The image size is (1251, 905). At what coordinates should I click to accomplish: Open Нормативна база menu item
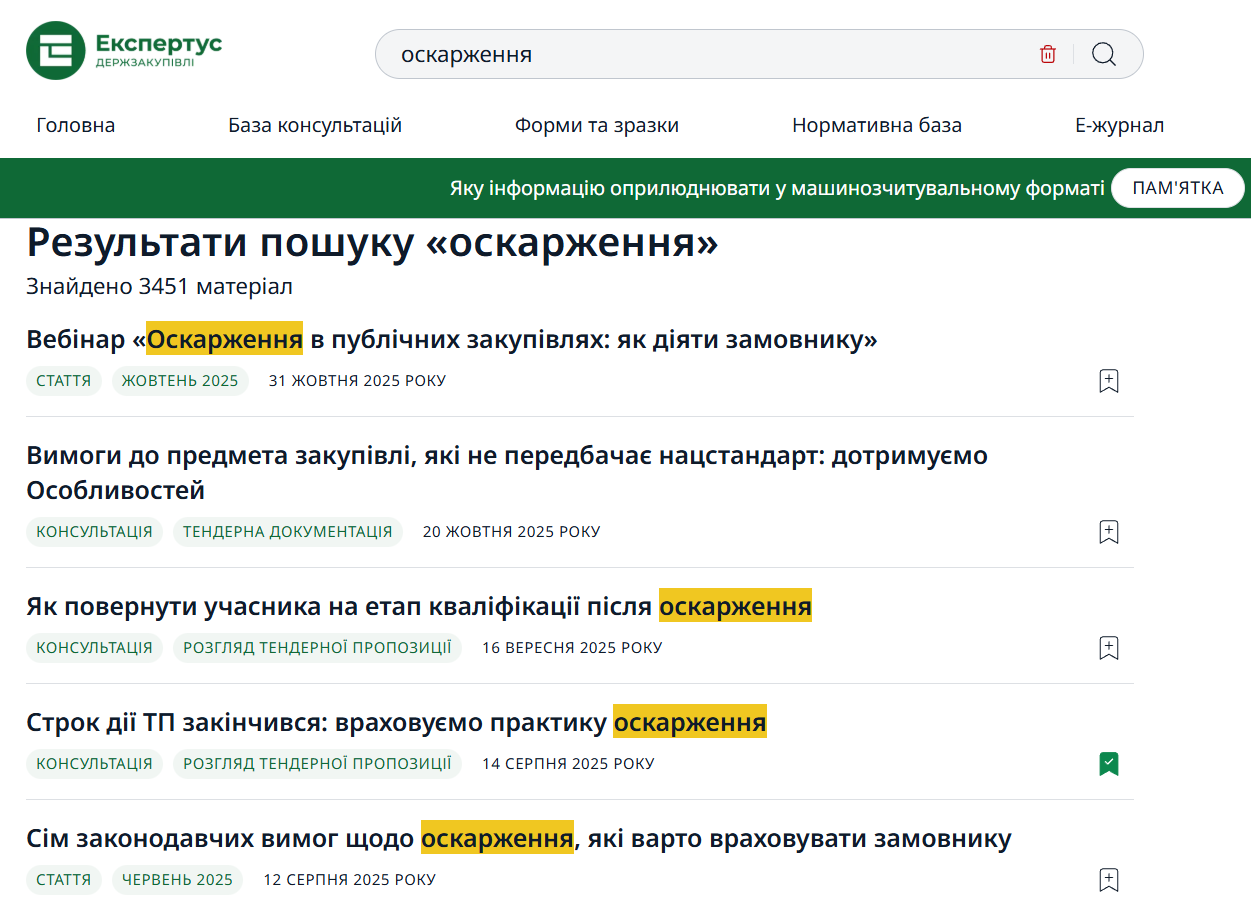tap(877, 125)
